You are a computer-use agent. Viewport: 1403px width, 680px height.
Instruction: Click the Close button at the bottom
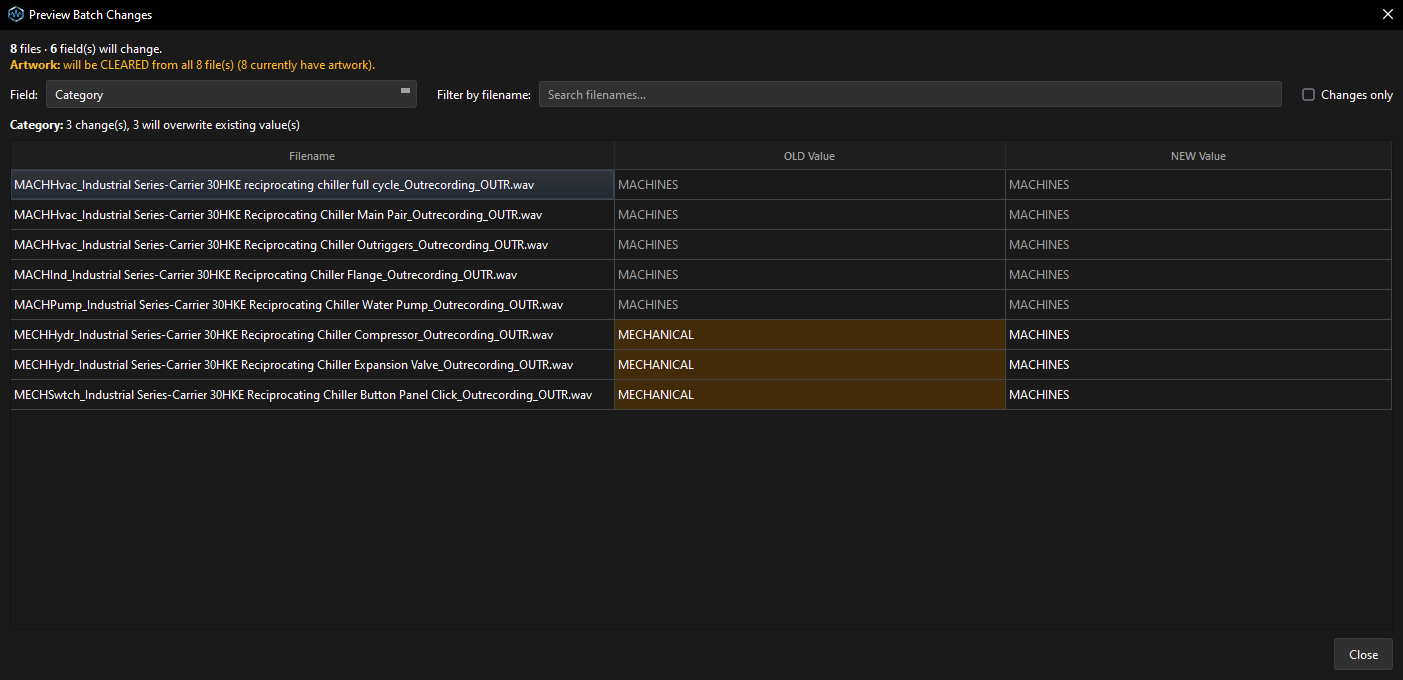(x=1363, y=654)
